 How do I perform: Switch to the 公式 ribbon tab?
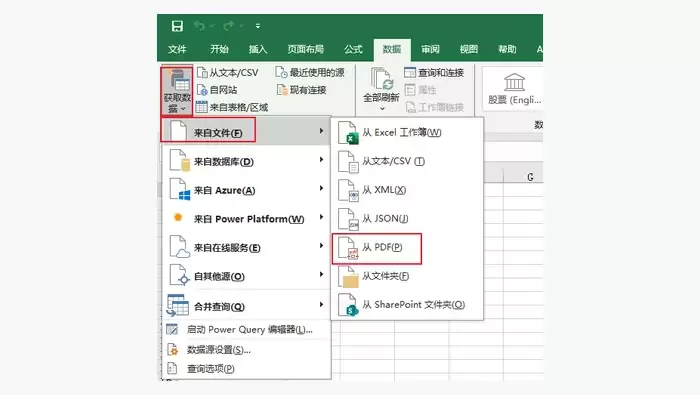[x=353, y=49]
